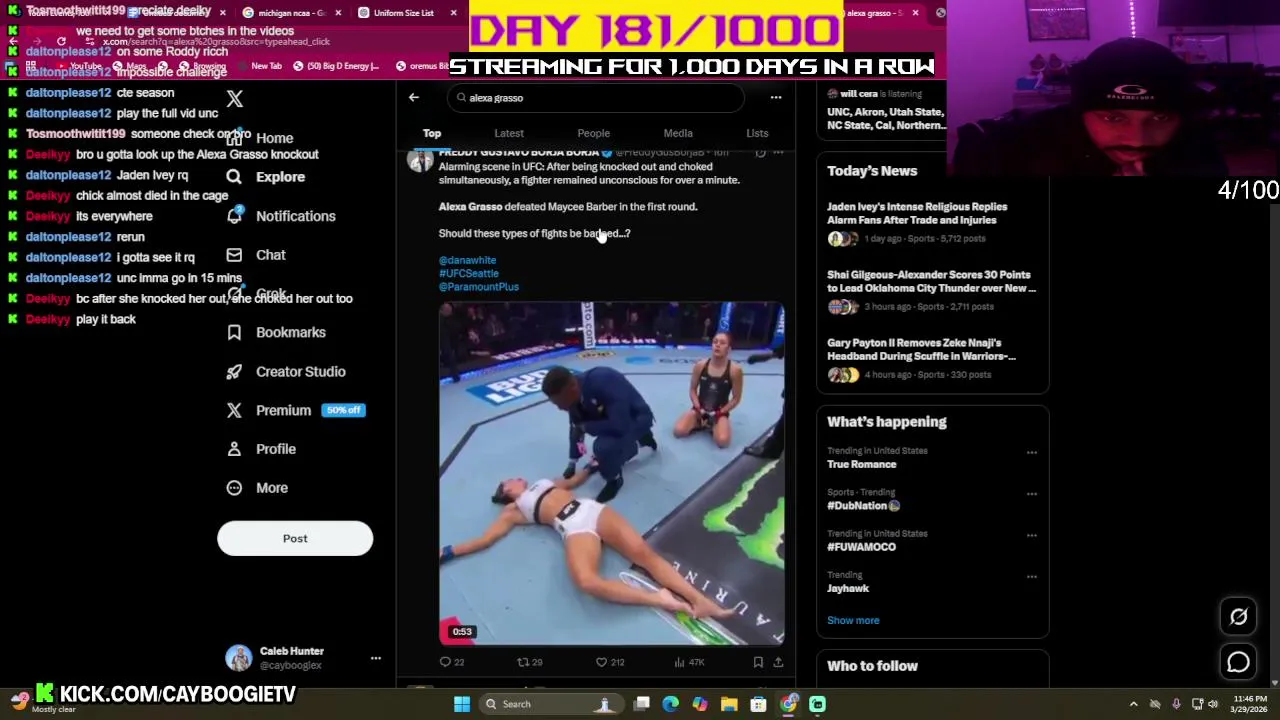
Task: Open #FUWAMOCO trending topic
Action: coord(861,547)
